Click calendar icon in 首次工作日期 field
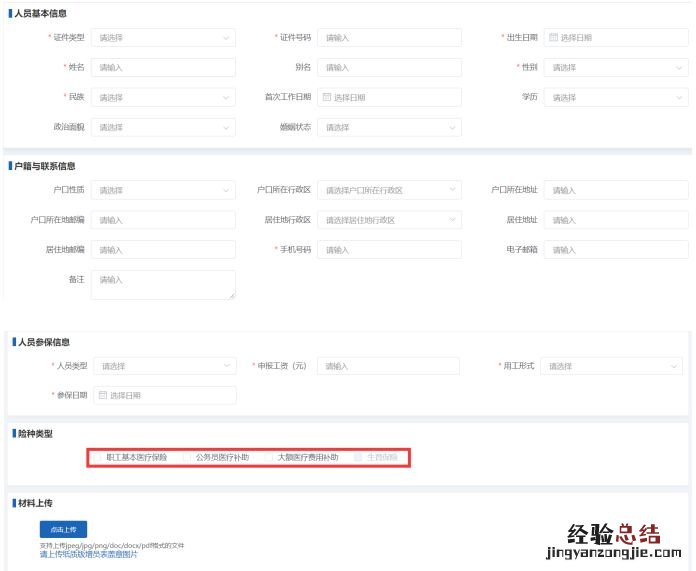696x571 pixels. 326,98
